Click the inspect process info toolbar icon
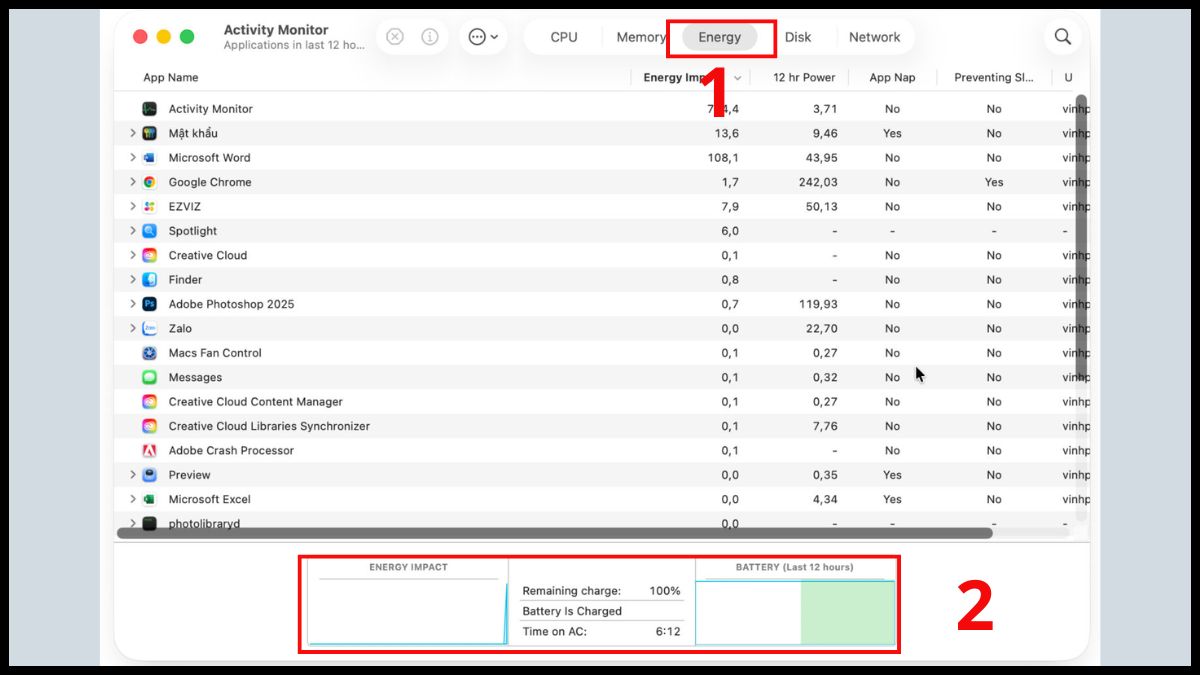This screenshot has width=1200, height=675. (x=430, y=37)
